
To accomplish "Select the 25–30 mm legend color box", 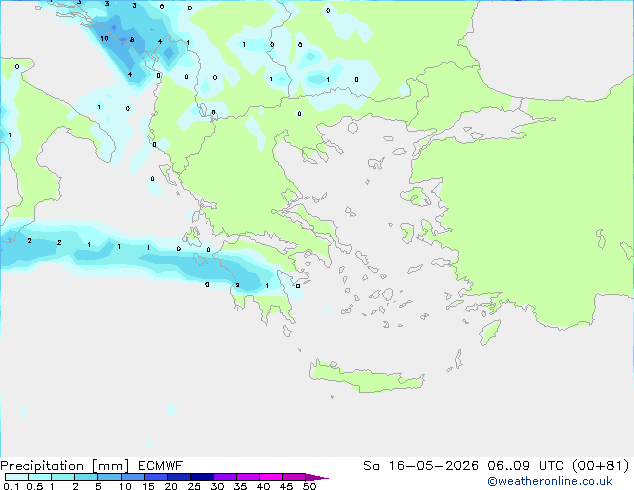I will (201, 477).
